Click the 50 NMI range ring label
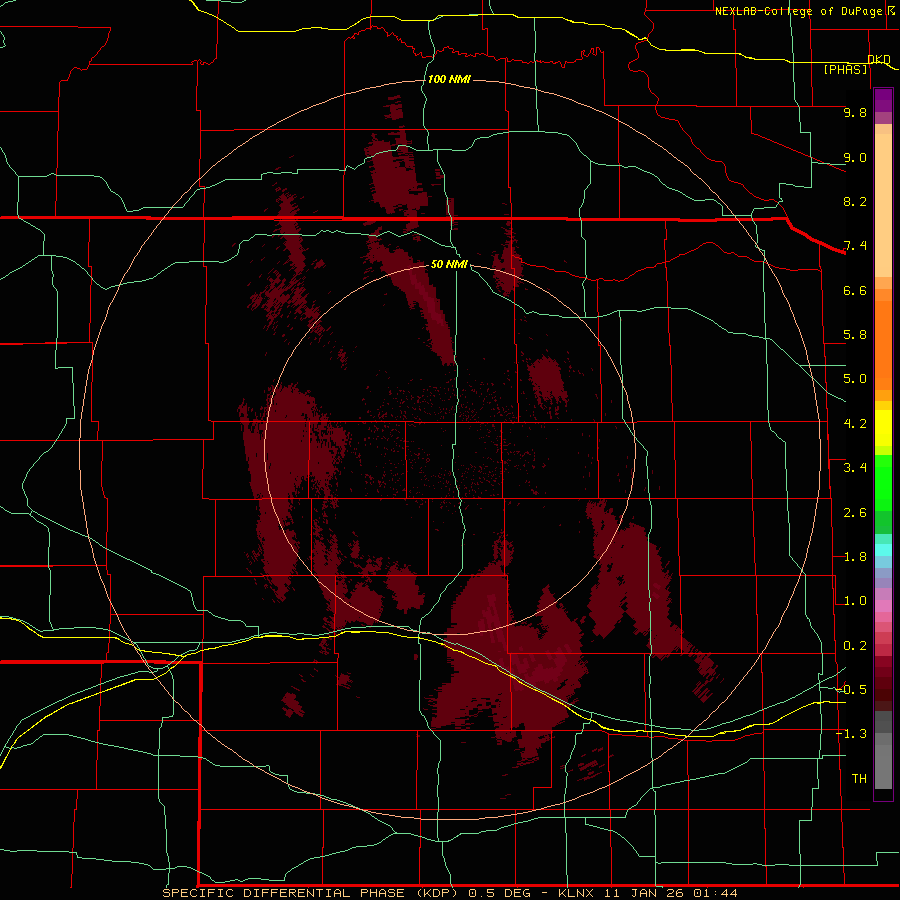This screenshot has height=900, width=900. click(x=449, y=264)
